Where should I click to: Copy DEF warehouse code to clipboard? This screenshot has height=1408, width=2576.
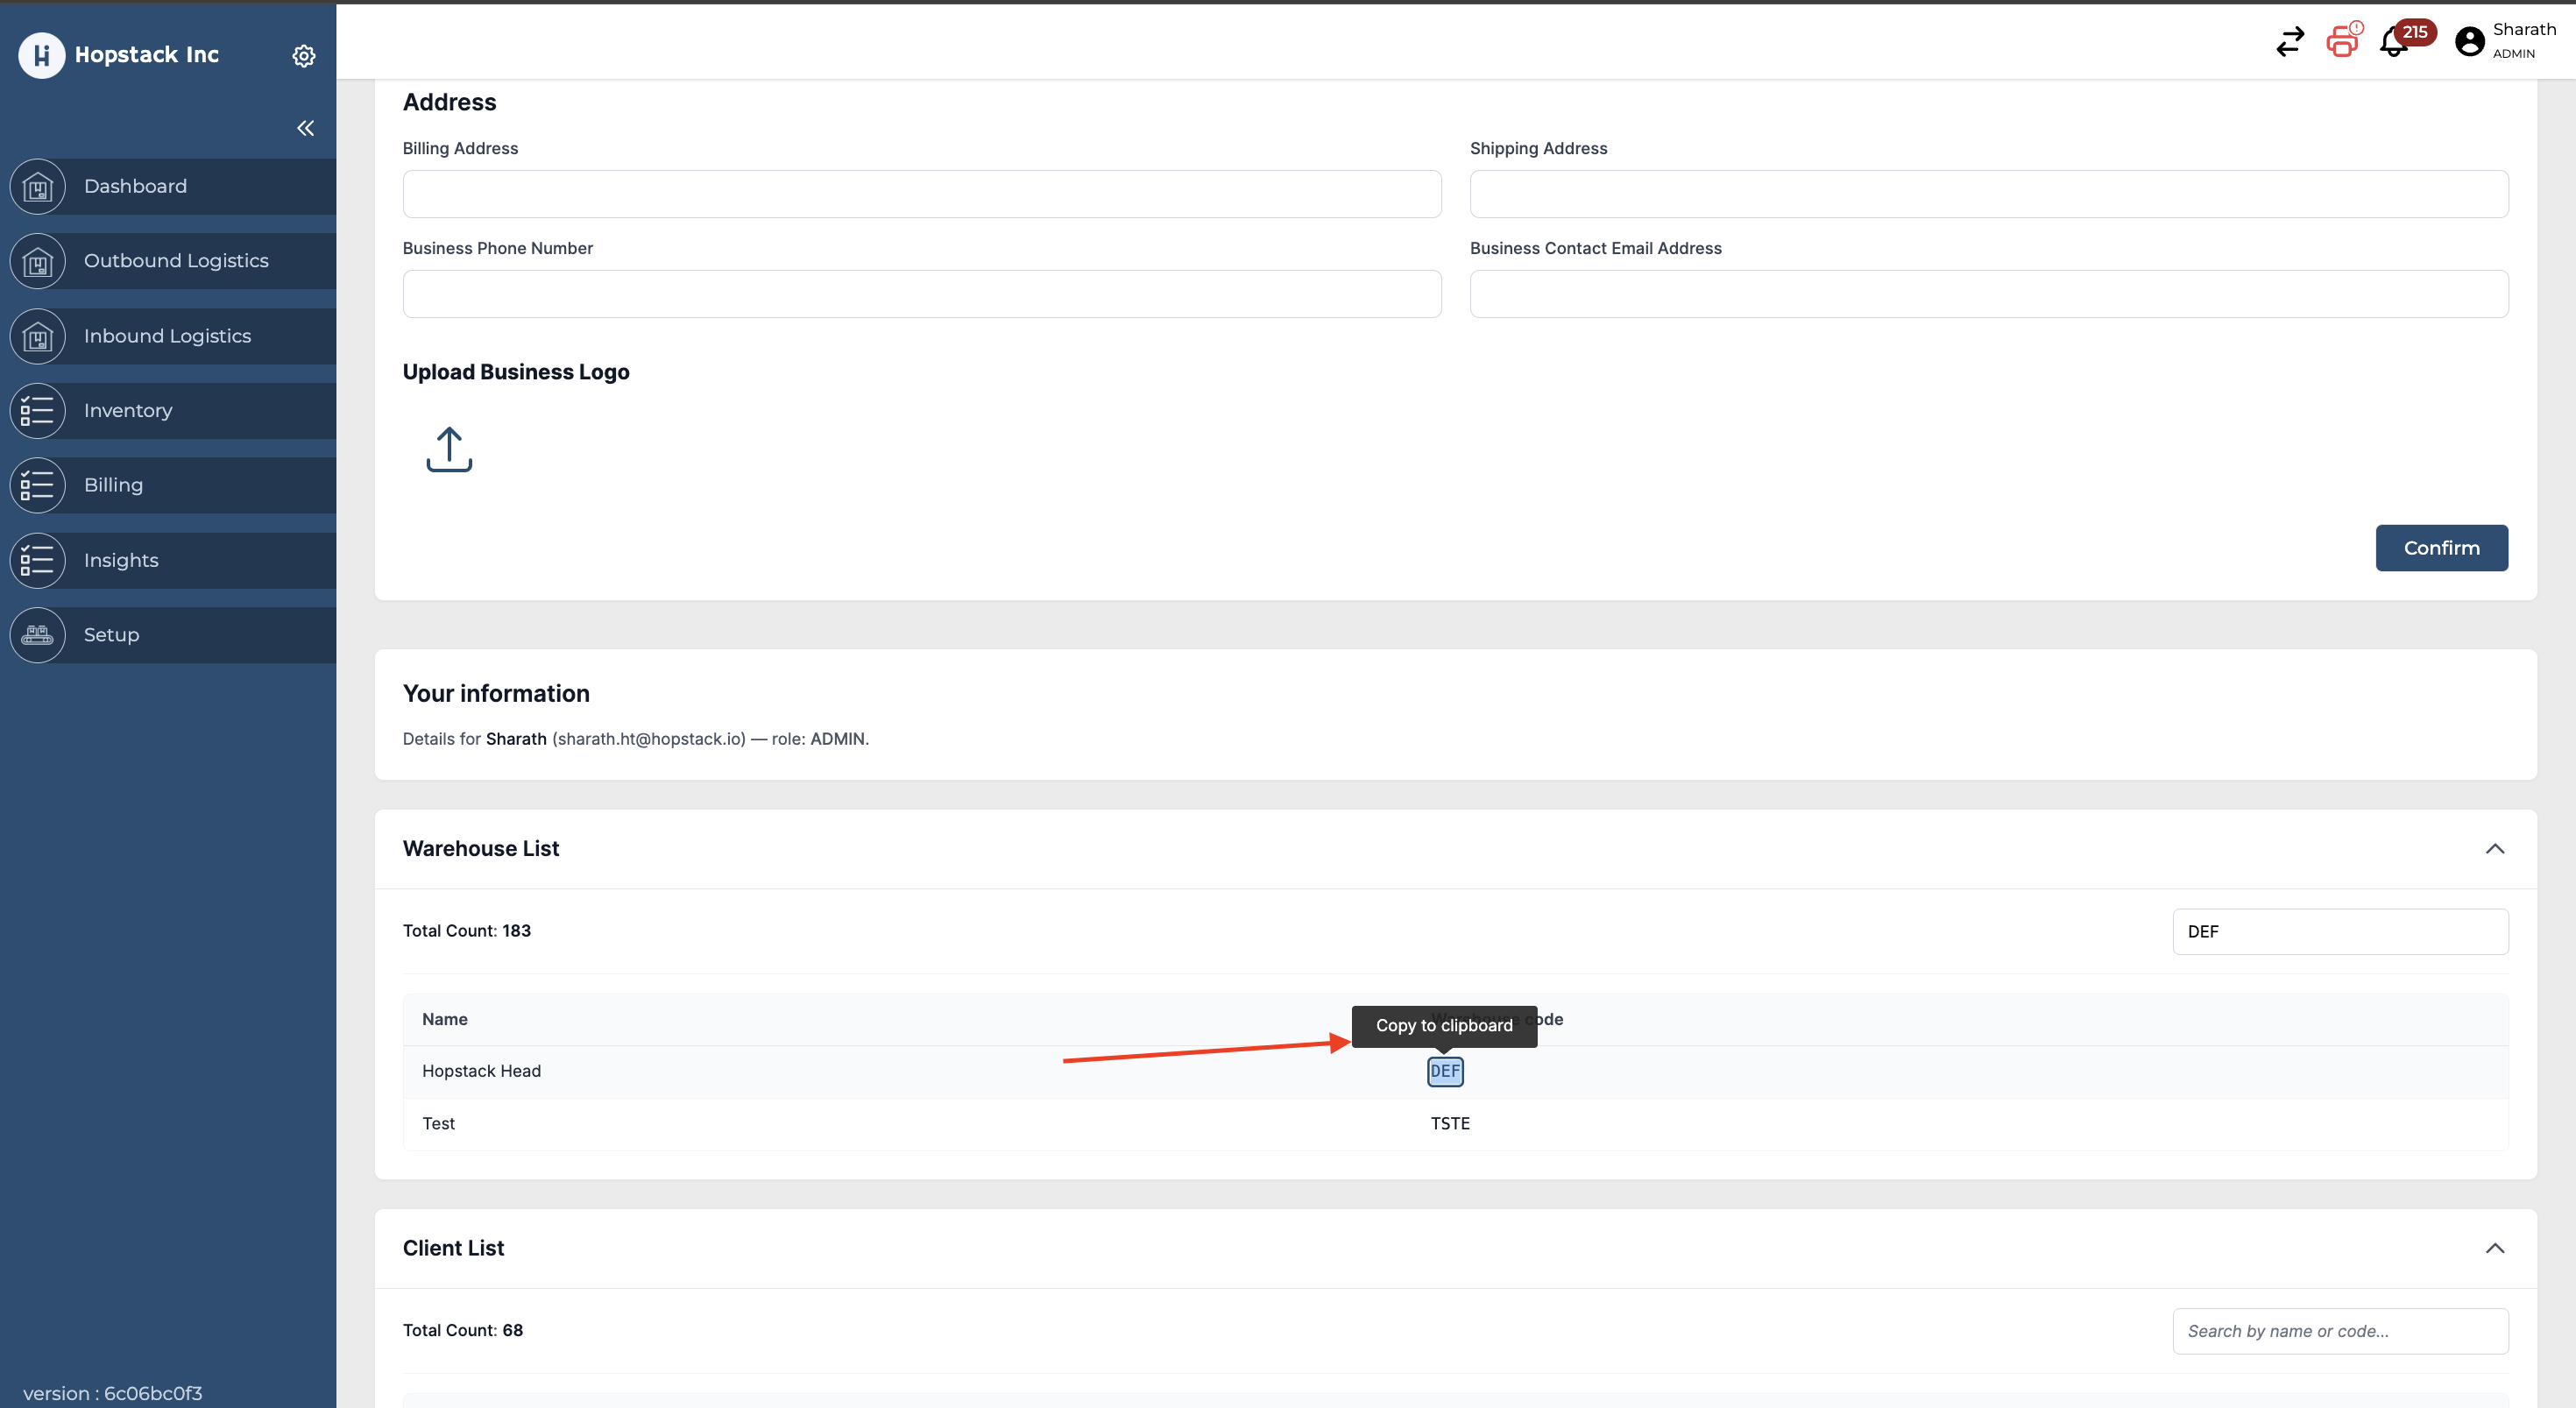(1445, 1071)
